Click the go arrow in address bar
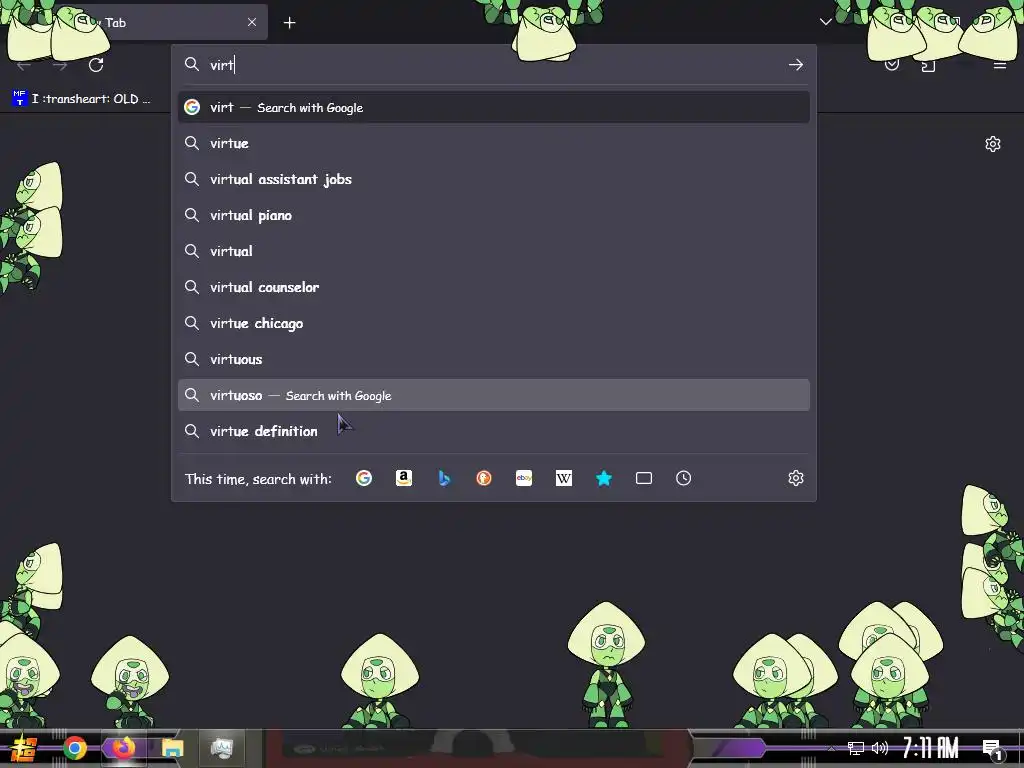Image resolution: width=1024 pixels, height=768 pixels. 795,65
